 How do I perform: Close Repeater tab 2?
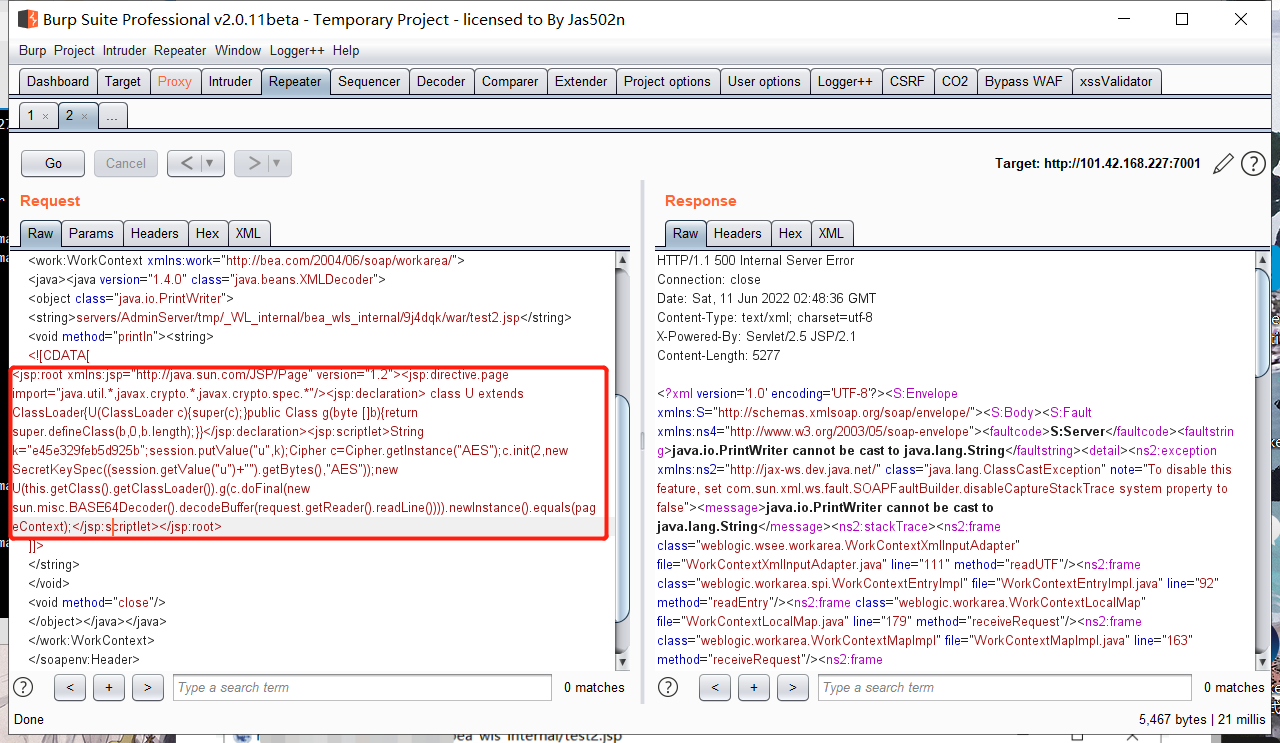(x=84, y=117)
